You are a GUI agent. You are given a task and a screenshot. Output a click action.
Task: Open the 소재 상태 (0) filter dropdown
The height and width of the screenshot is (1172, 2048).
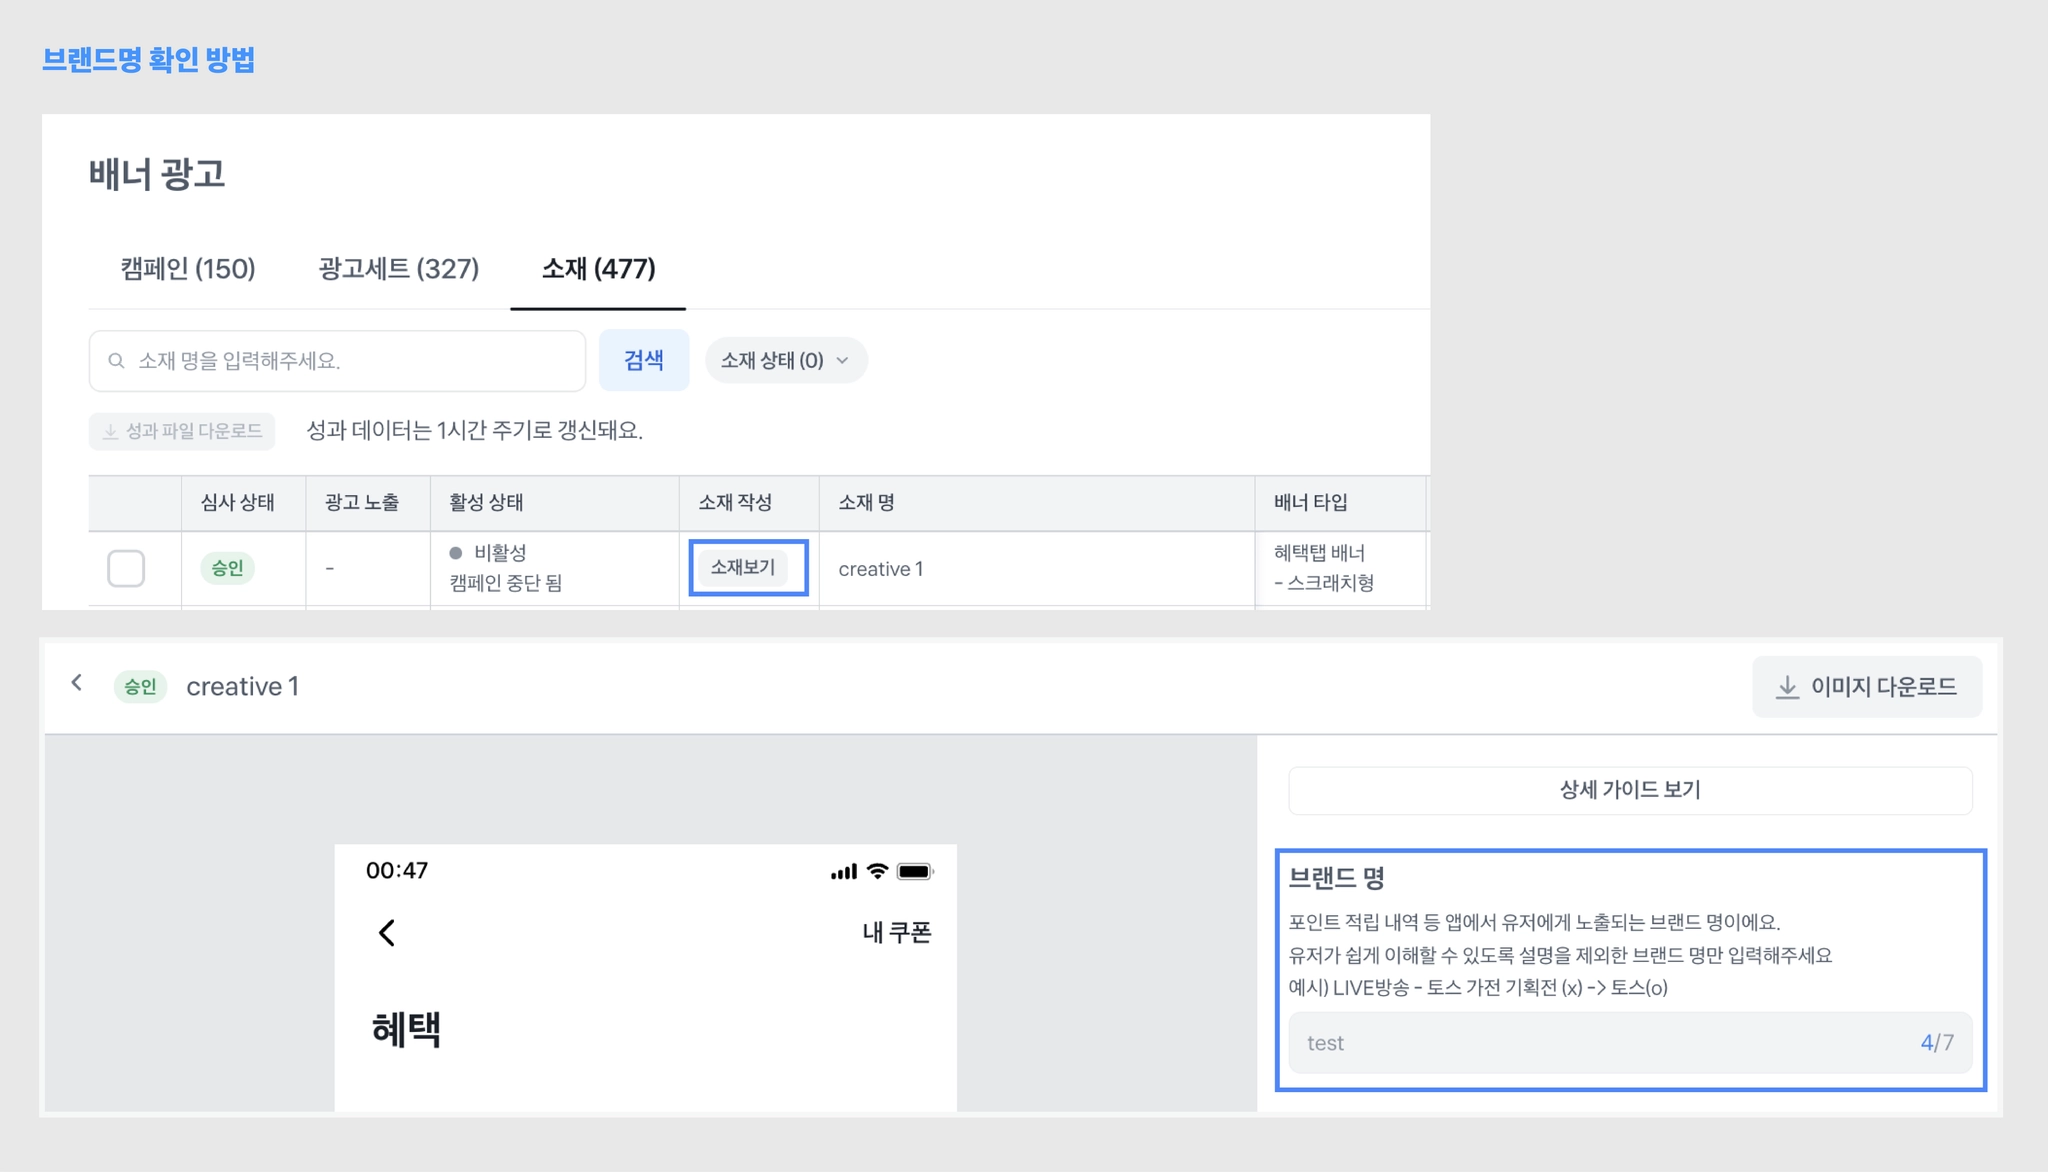pos(785,360)
